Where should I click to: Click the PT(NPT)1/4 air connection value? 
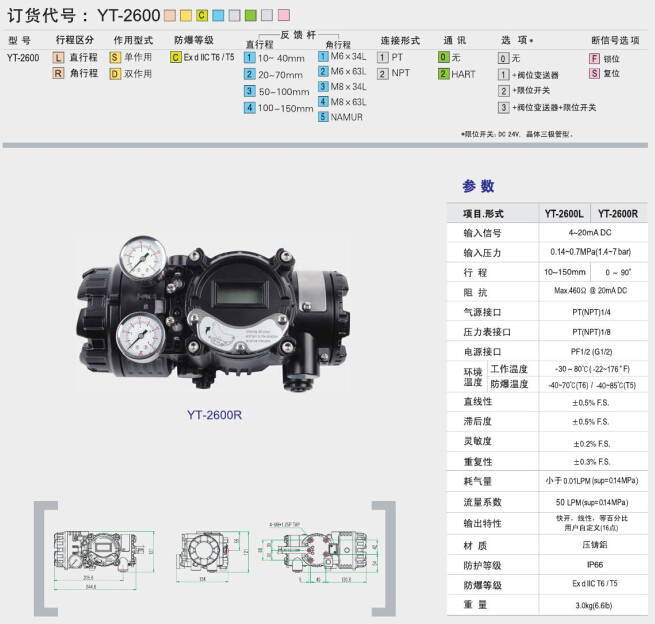click(x=591, y=312)
